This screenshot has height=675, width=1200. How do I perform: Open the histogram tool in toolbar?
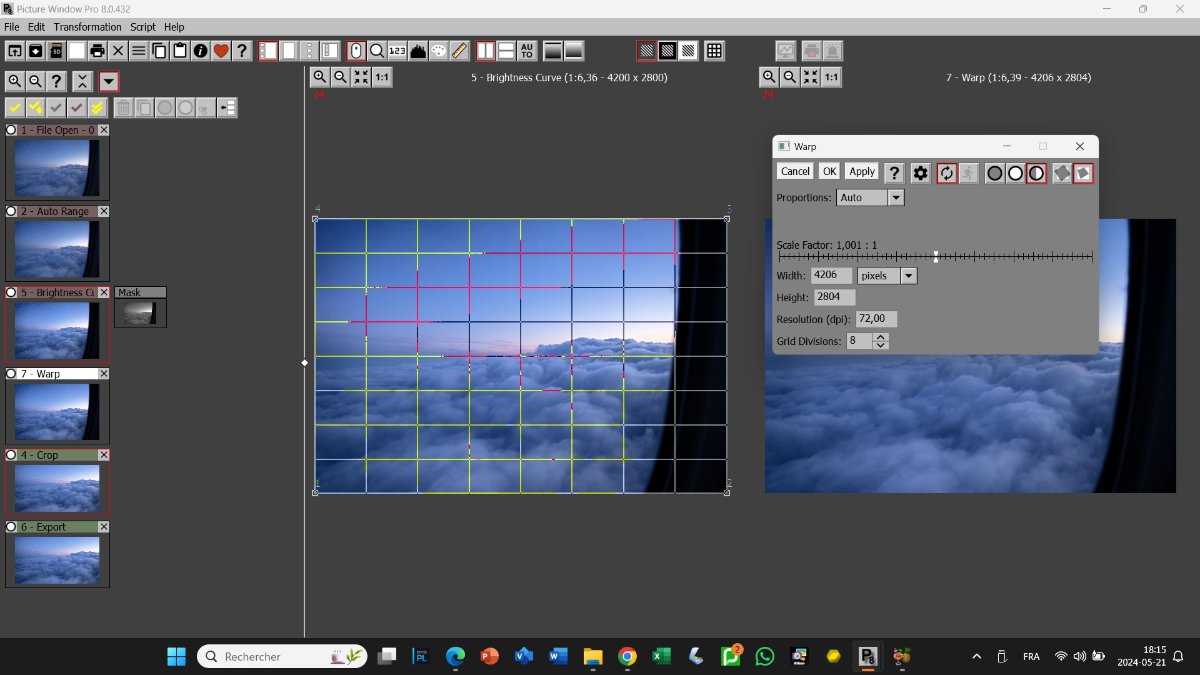click(418, 51)
